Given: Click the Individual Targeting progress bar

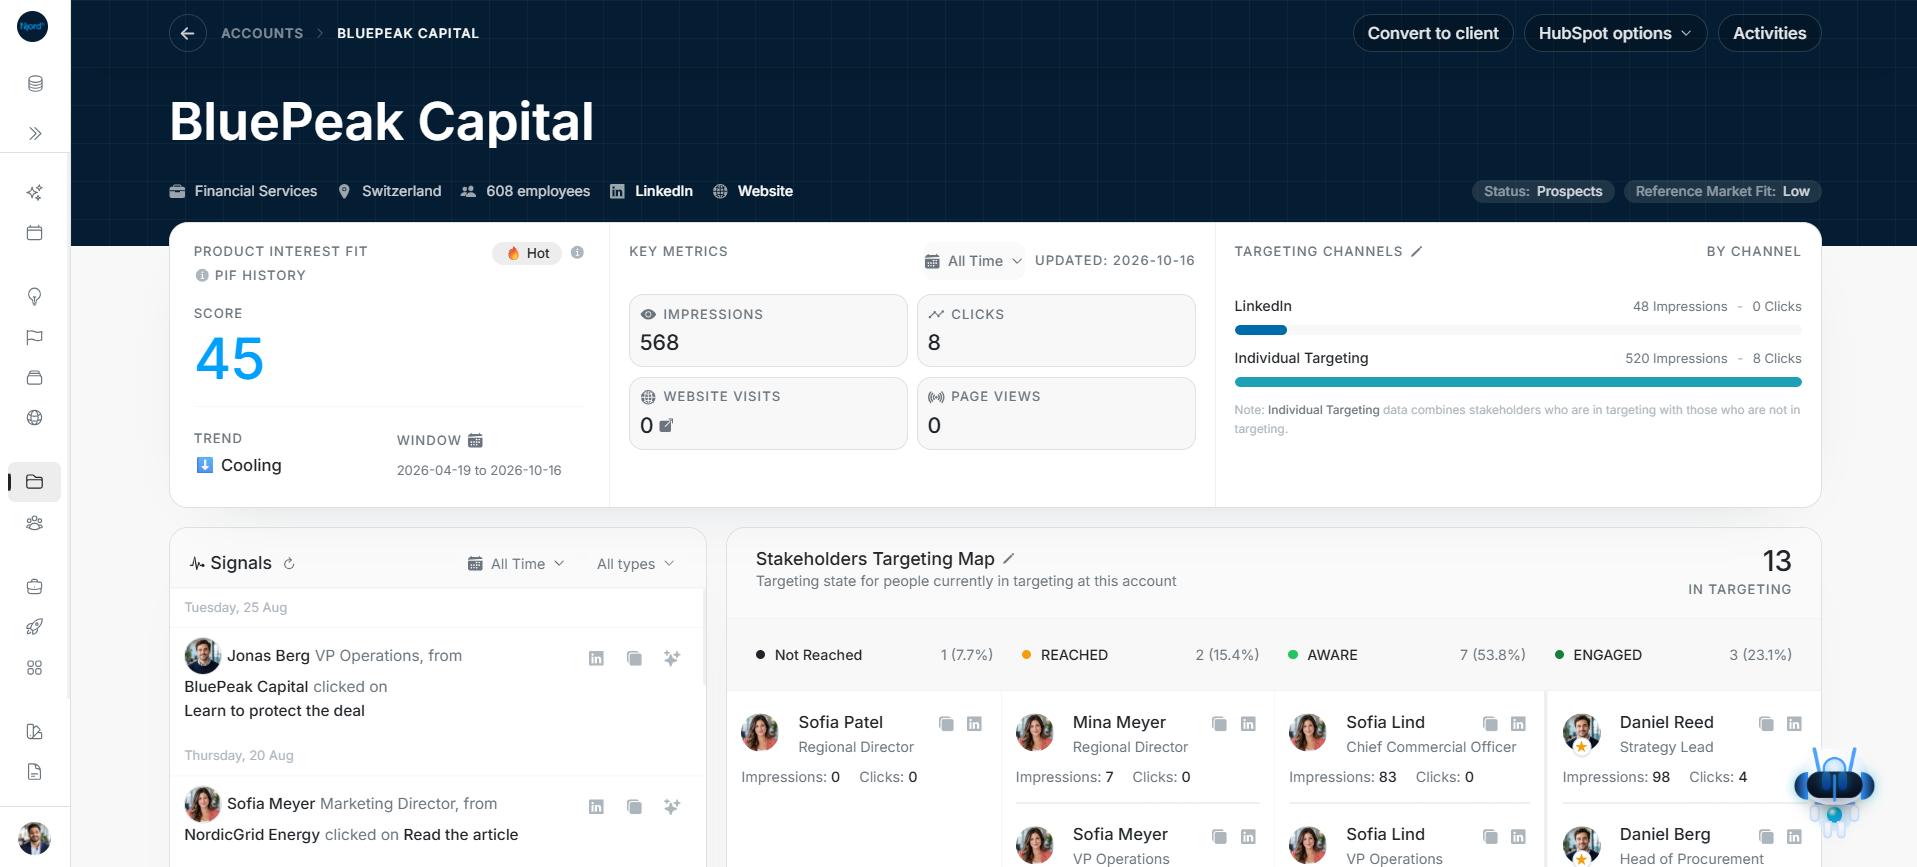Looking at the screenshot, I should (x=1517, y=382).
